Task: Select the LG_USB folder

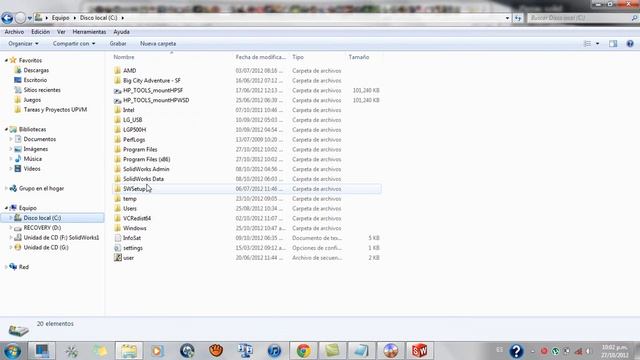Action: pyautogui.click(x=133, y=120)
